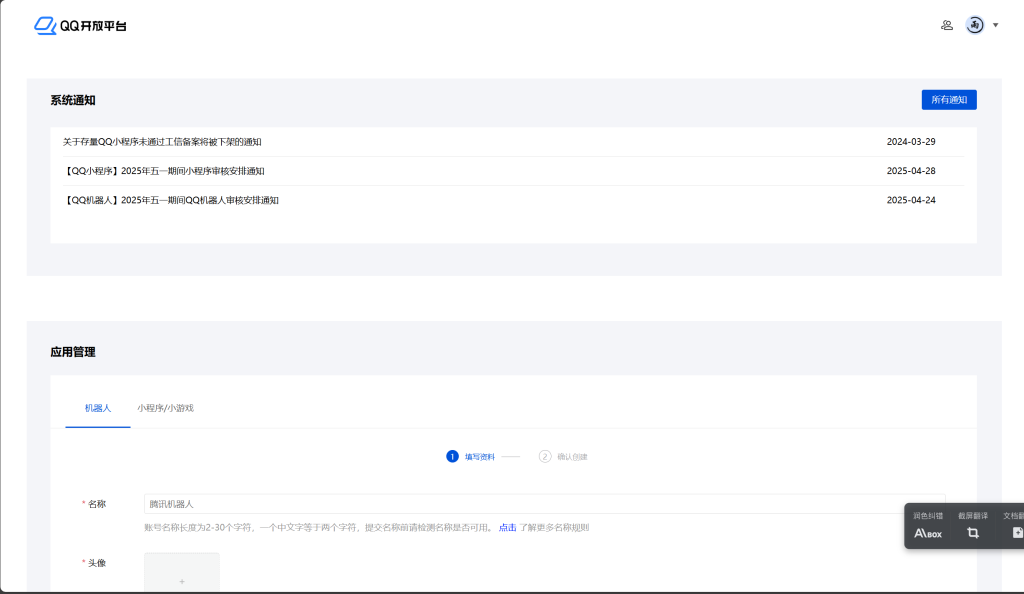The width and height of the screenshot is (1024, 594).
Task: Click the QQ开放平台 logo
Action: coord(80,25)
